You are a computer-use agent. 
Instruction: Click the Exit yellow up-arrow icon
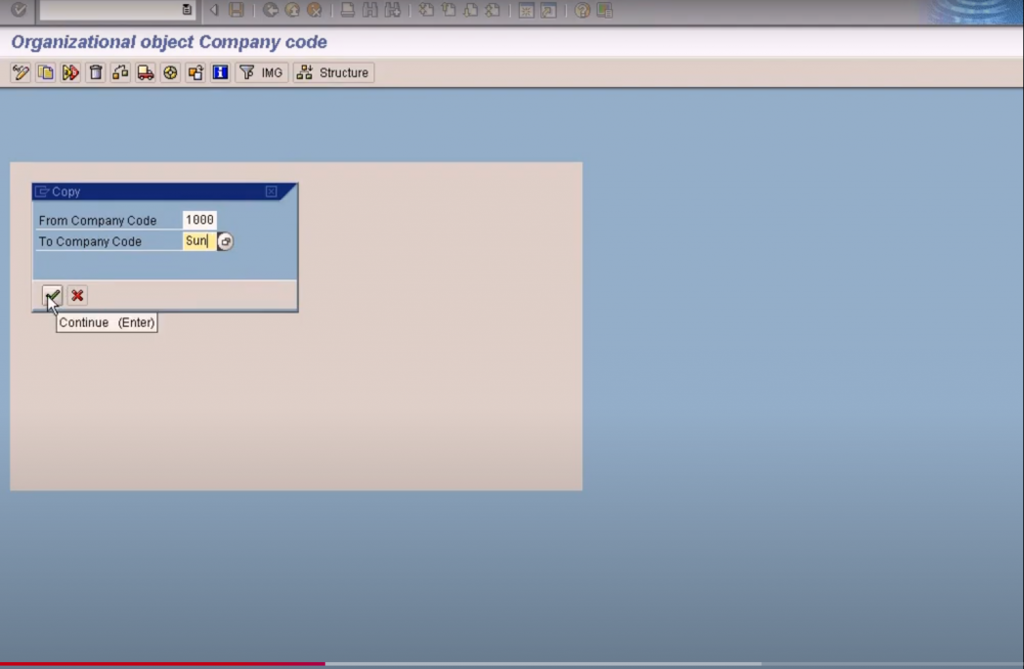(x=293, y=10)
